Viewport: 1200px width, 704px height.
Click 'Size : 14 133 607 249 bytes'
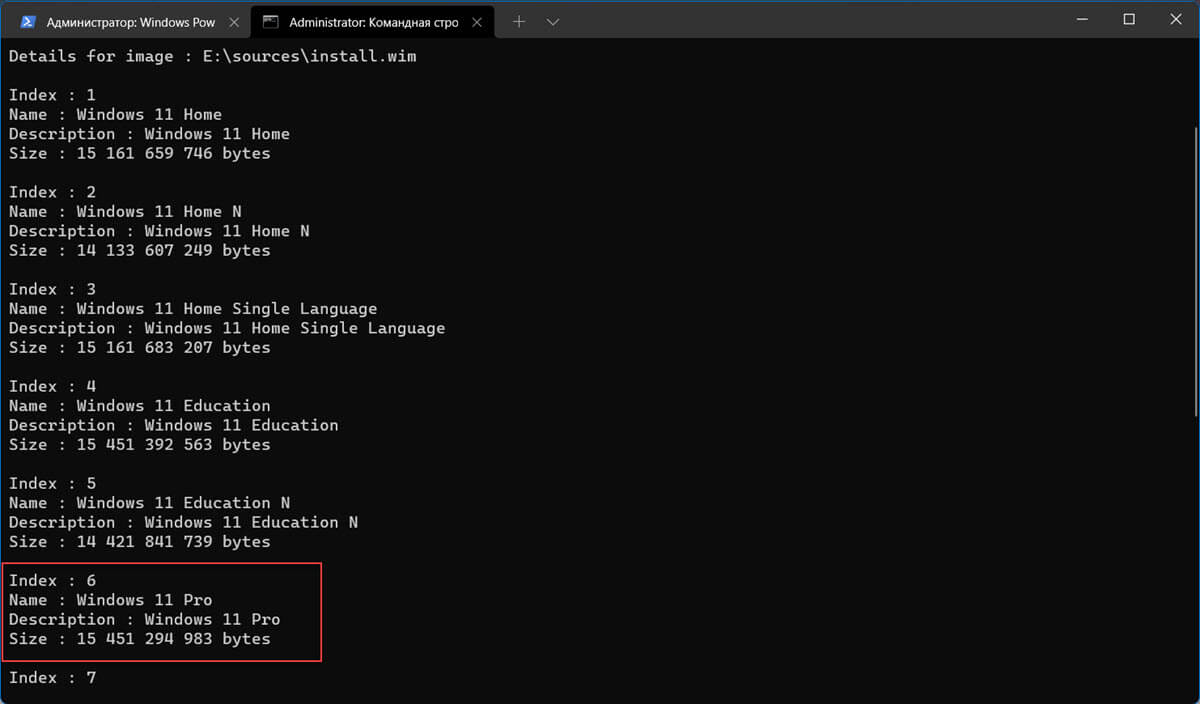(140, 250)
